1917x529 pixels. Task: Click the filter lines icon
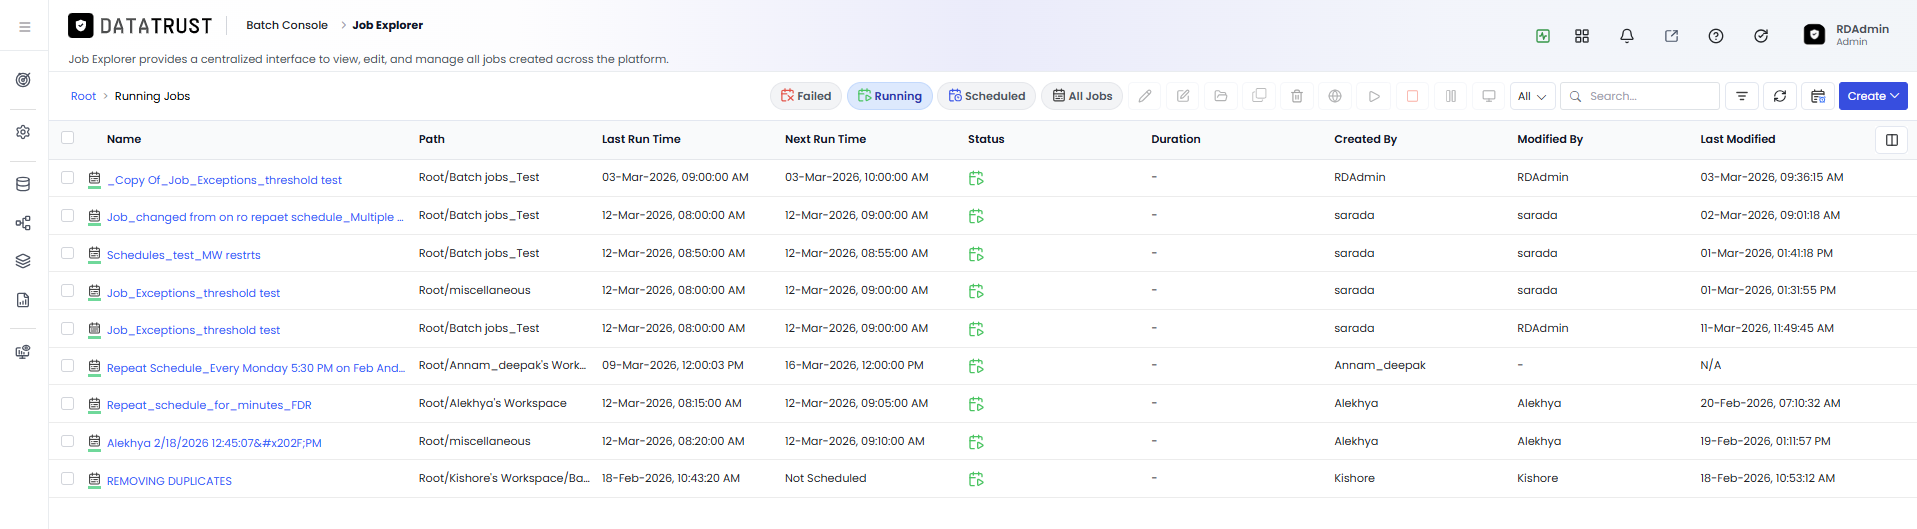(x=1742, y=96)
